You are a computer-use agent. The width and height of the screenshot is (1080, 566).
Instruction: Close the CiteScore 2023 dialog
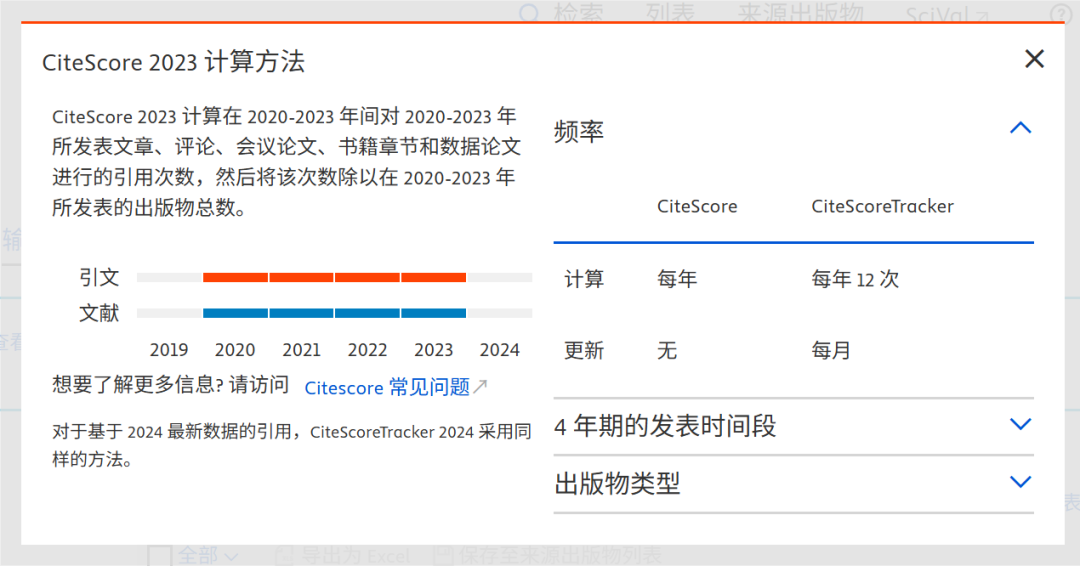1034,59
